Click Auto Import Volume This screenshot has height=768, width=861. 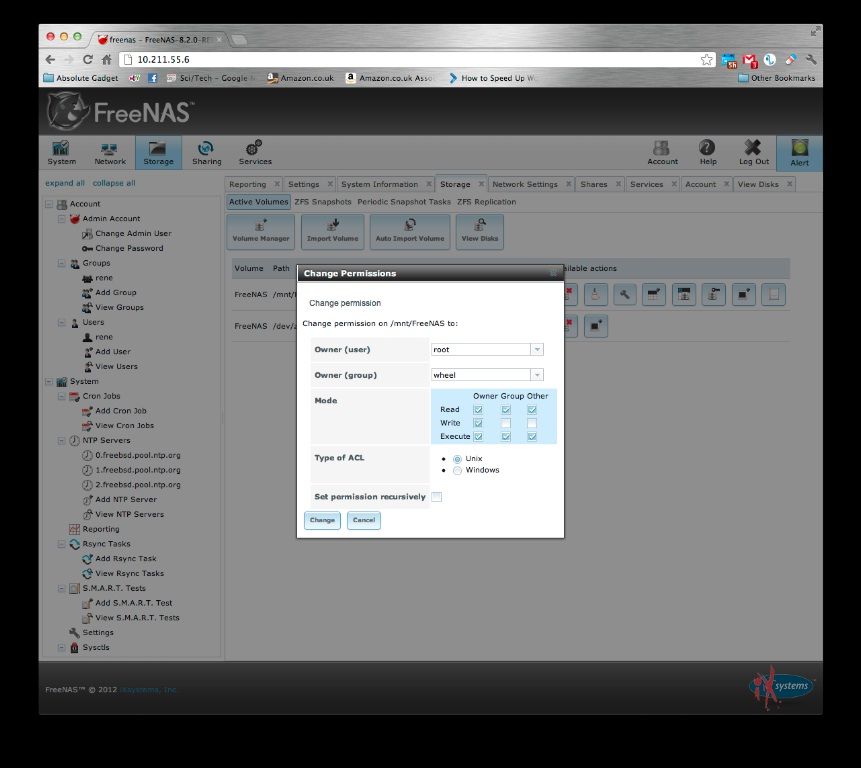click(x=410, y=232)
